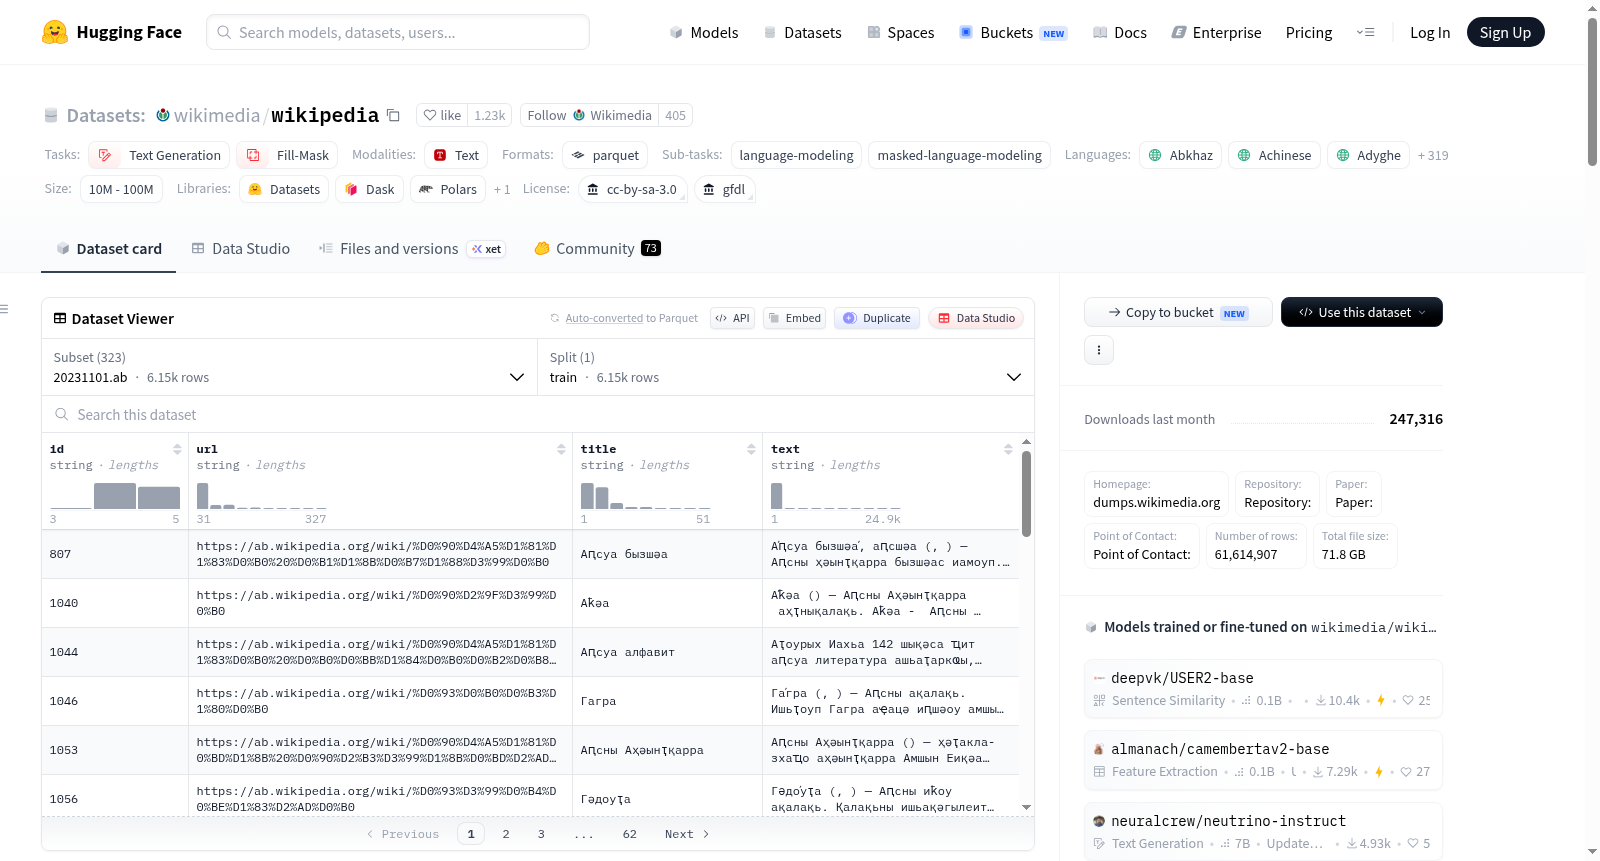
Task: Click the gfdl license tag
Action: (724, 189)
